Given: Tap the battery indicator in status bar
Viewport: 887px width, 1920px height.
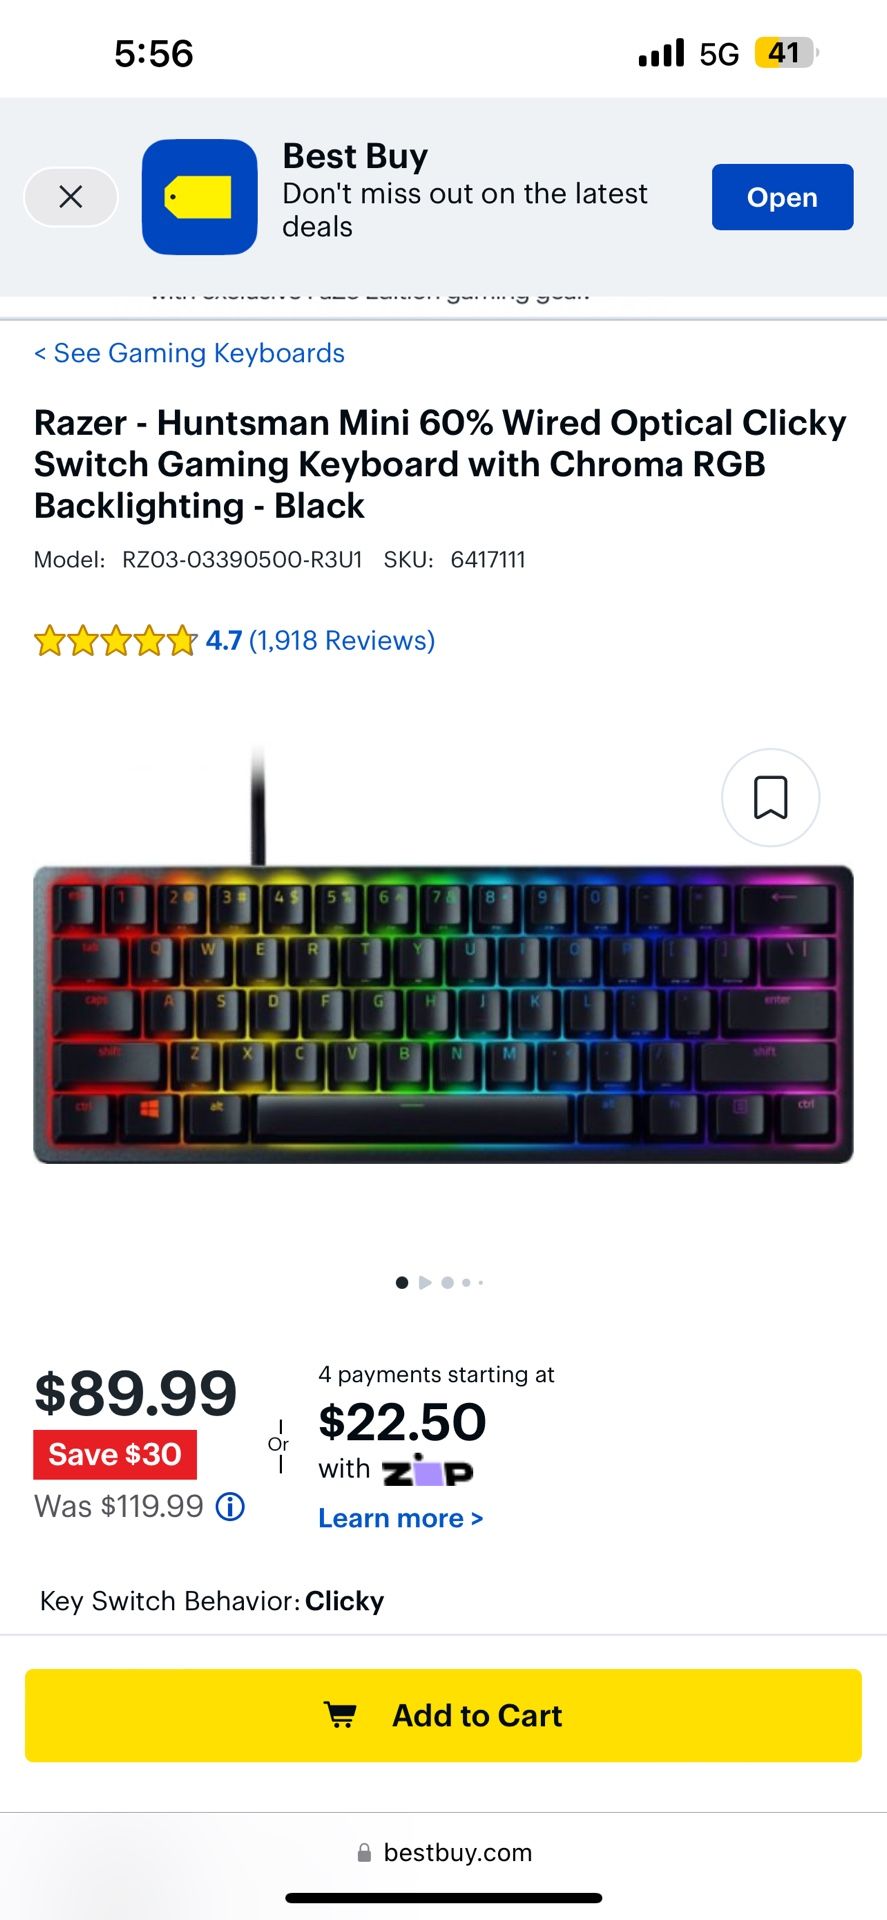Looking at the screenshot, I should point(787,52).
